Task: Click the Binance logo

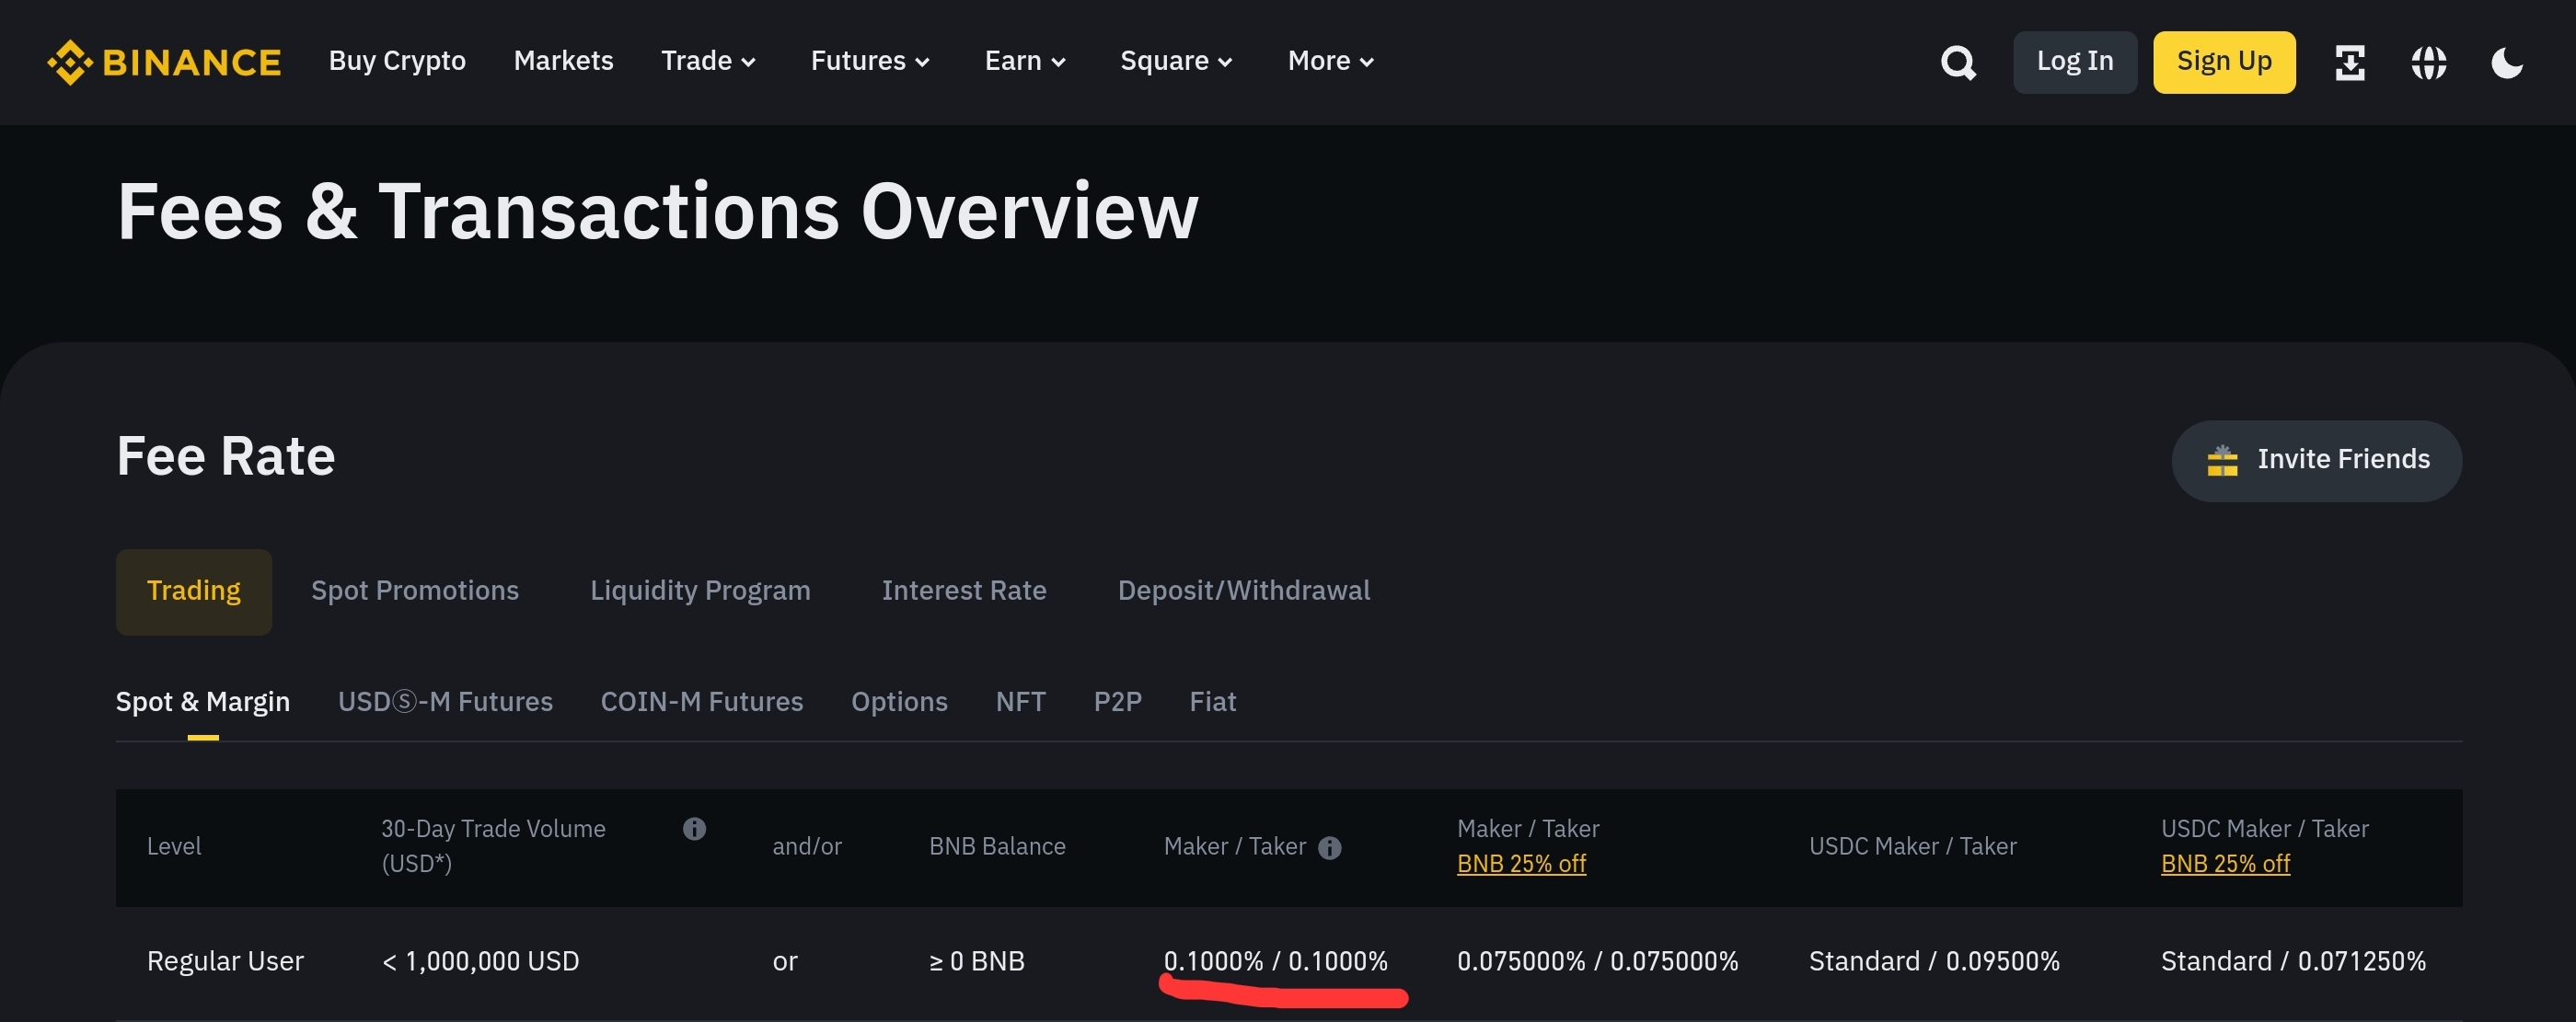Action: tap(164, 62)
